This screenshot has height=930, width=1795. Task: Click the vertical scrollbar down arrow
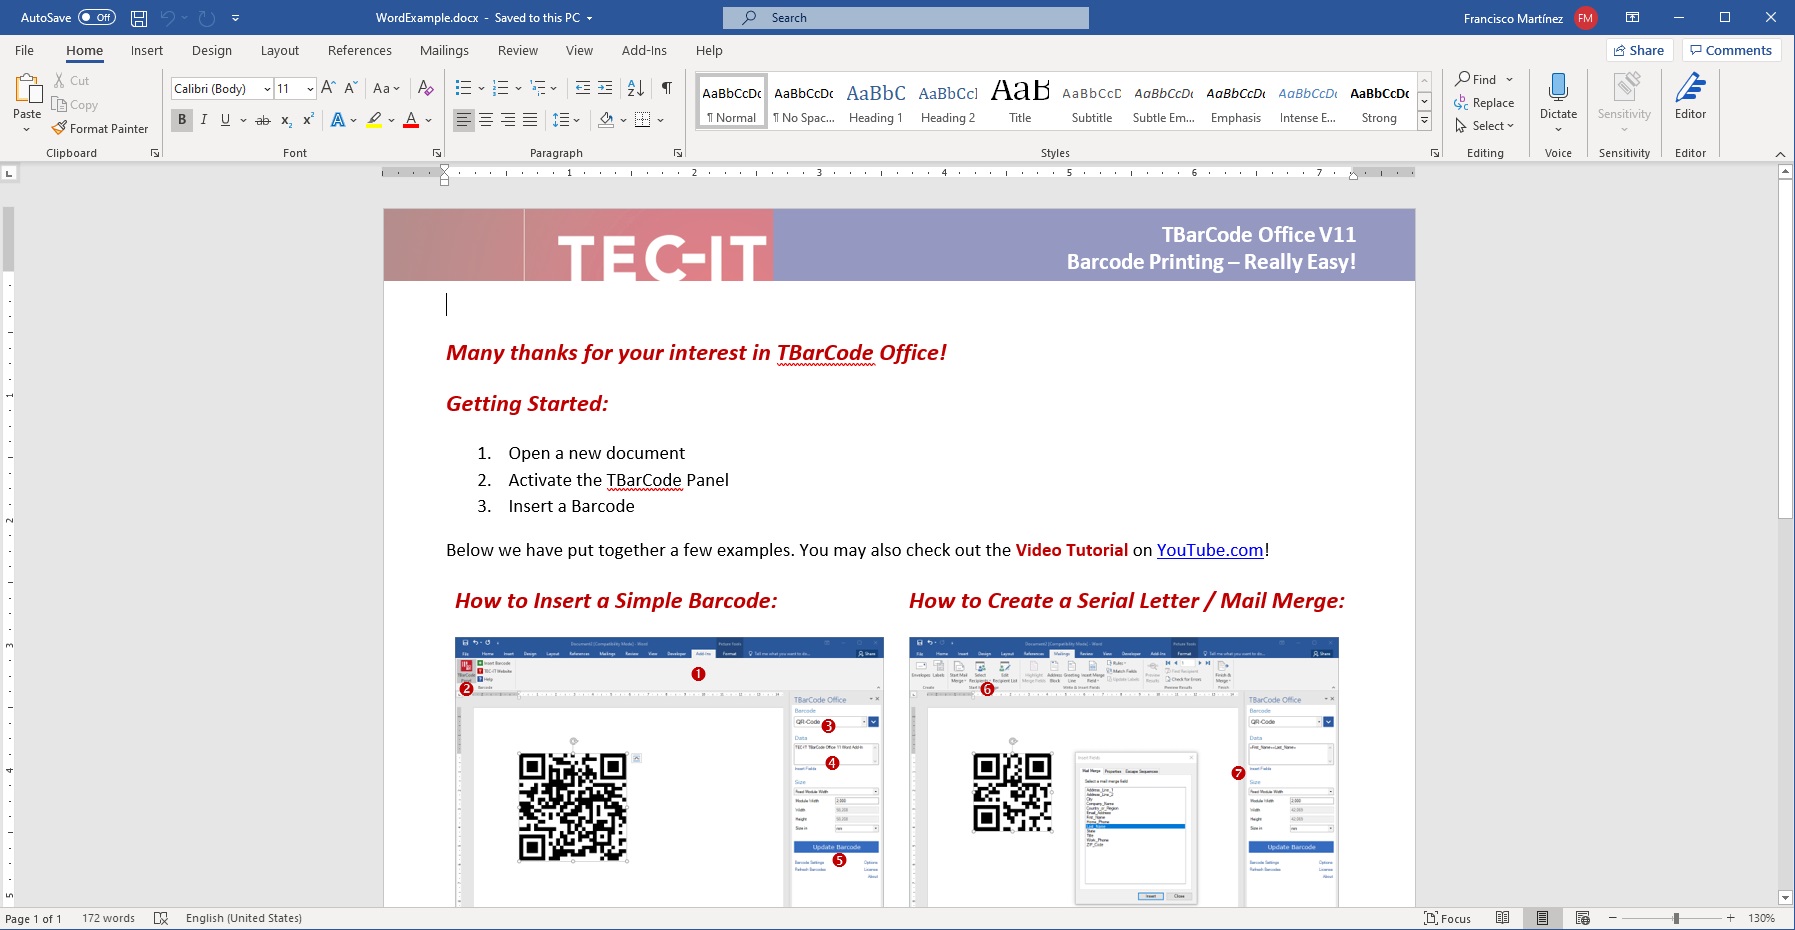[1786, 898]
